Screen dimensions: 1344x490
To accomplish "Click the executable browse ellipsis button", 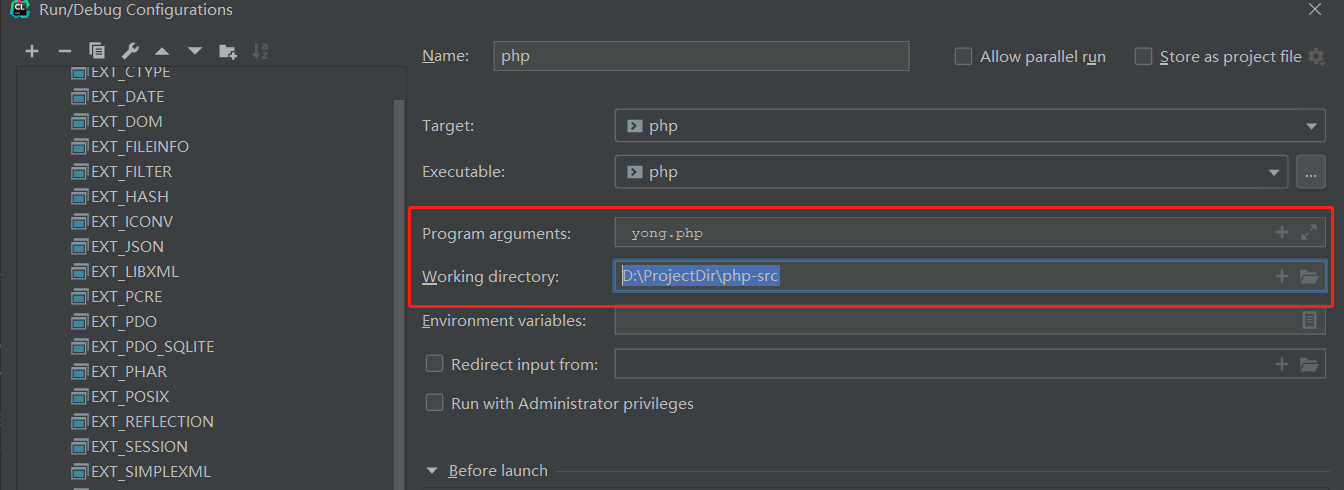I will click(x=1311, y=172).
